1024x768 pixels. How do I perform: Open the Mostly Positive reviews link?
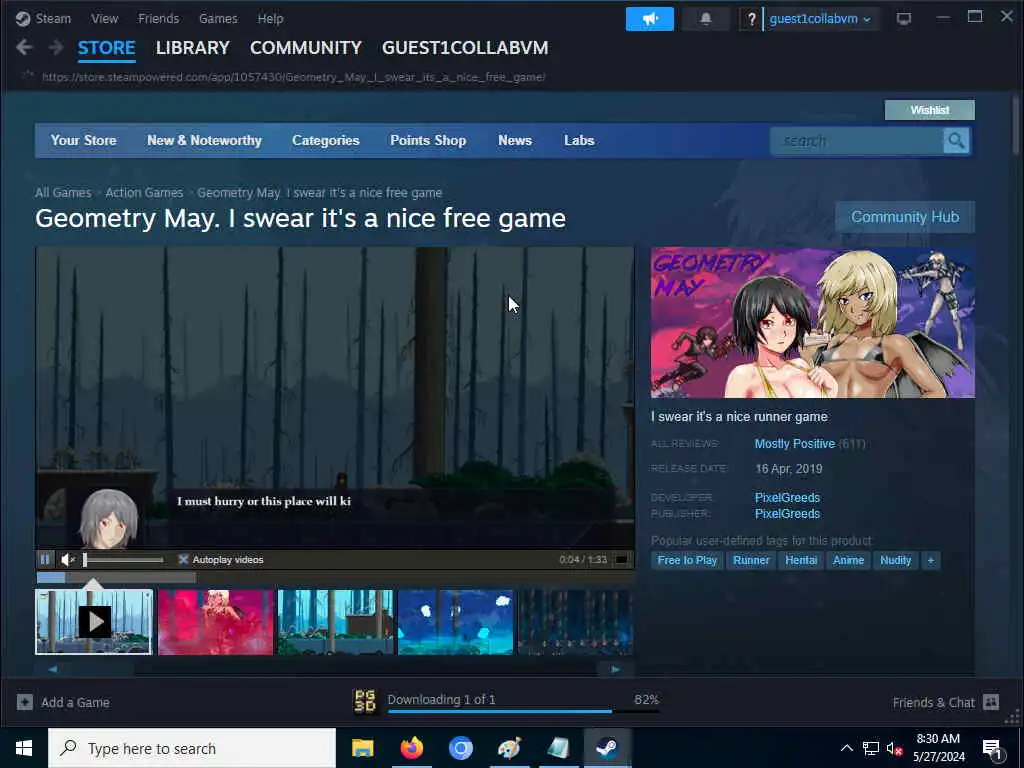pyautogui.click(x=794, y=443)
